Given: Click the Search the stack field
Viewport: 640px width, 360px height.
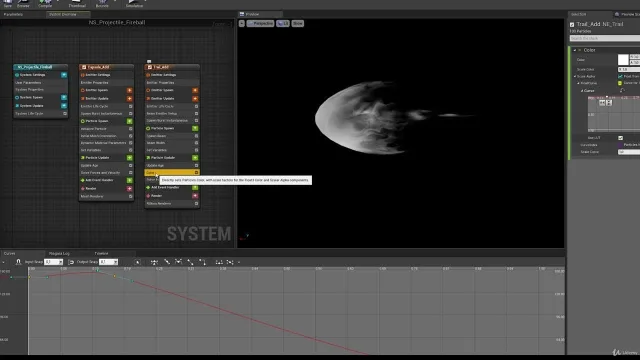Looking at the screenshot, I should [604, 38].
